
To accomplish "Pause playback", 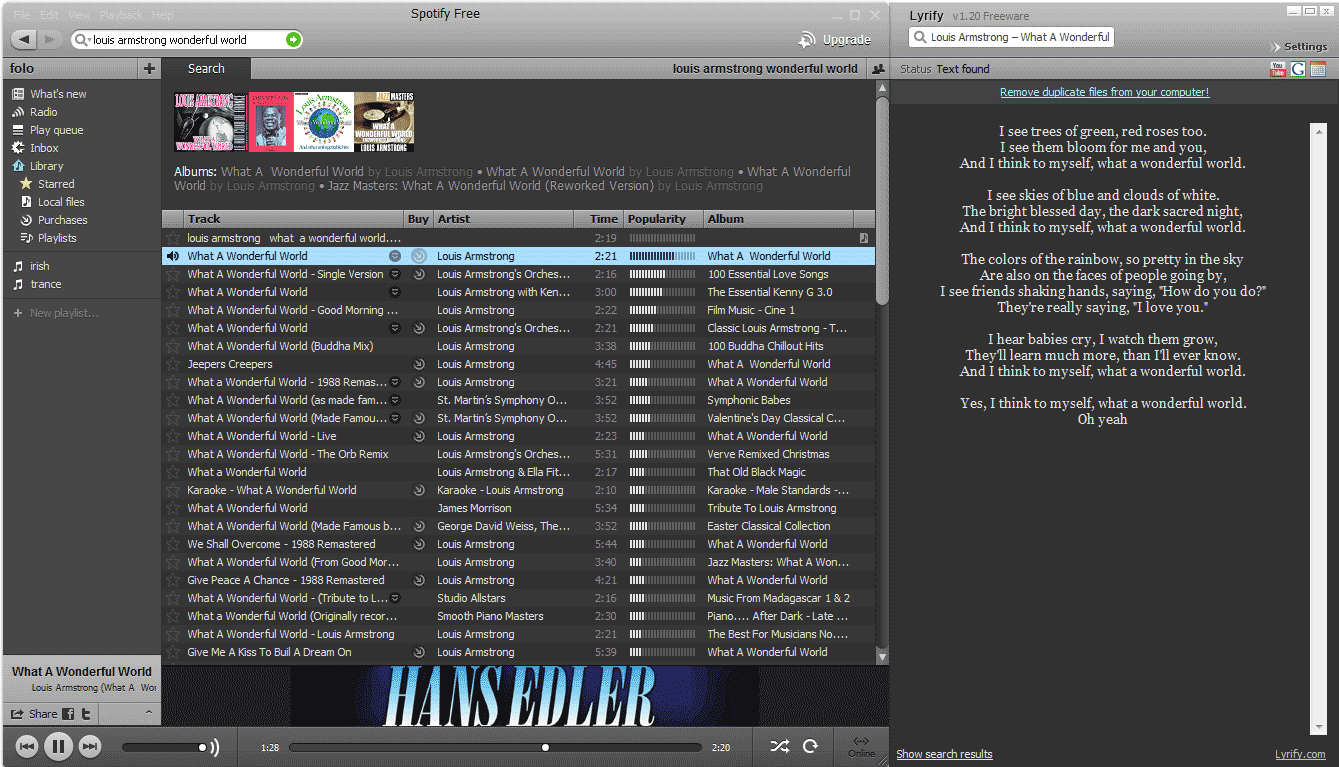I will (59, 746).
